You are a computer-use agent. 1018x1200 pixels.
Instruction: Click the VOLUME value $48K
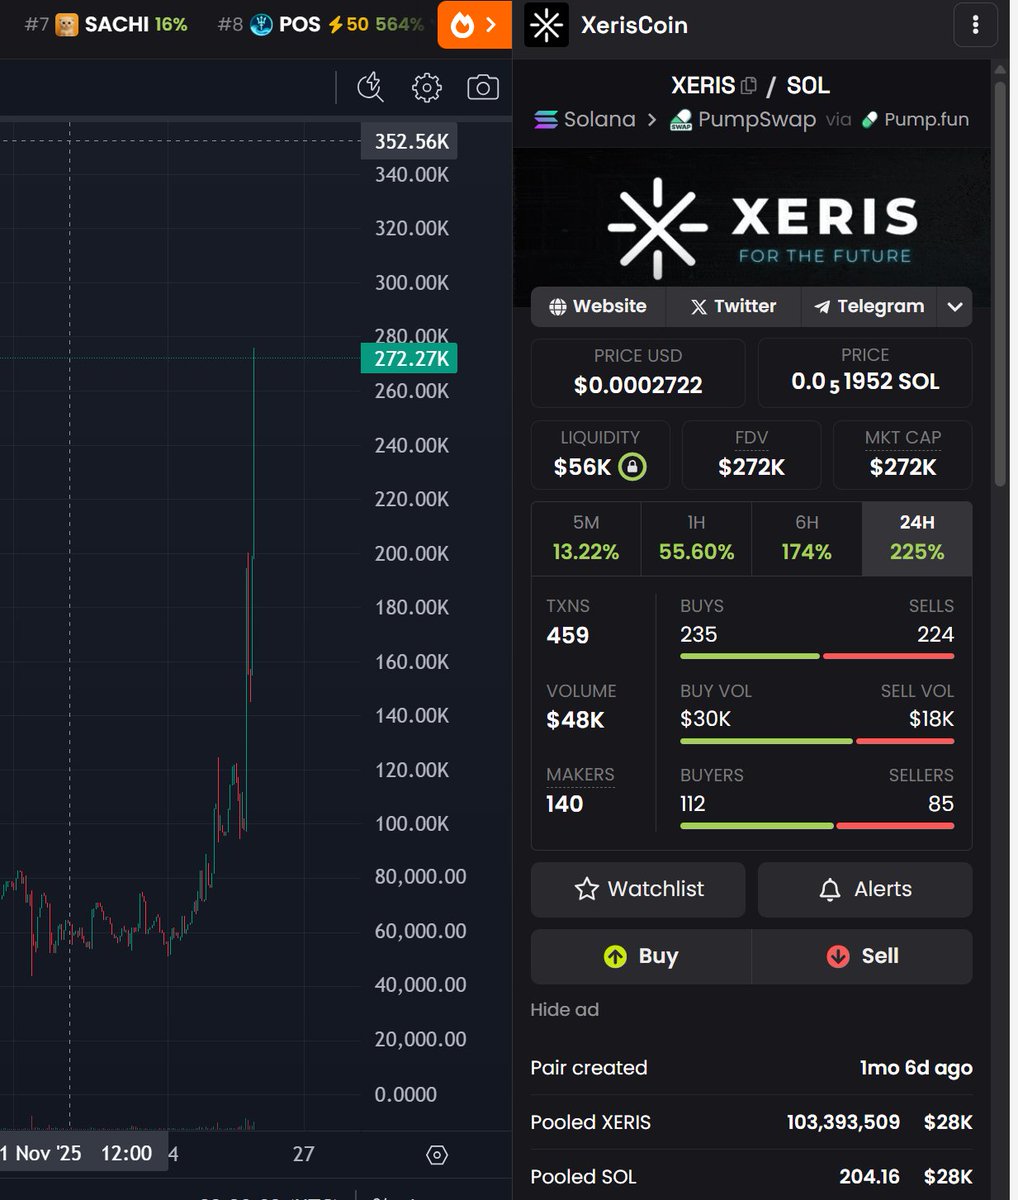(576, 720)
